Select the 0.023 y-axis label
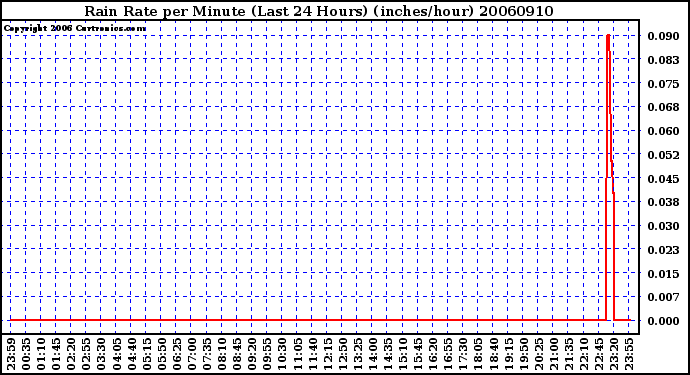The image size is (690, 375). (x=663, y=250)
